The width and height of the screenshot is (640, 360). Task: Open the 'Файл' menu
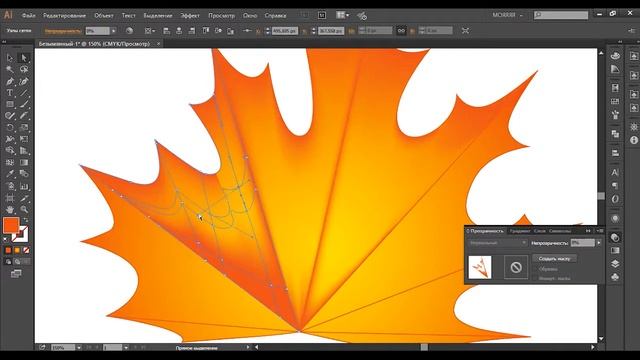(x=28, y=16)
